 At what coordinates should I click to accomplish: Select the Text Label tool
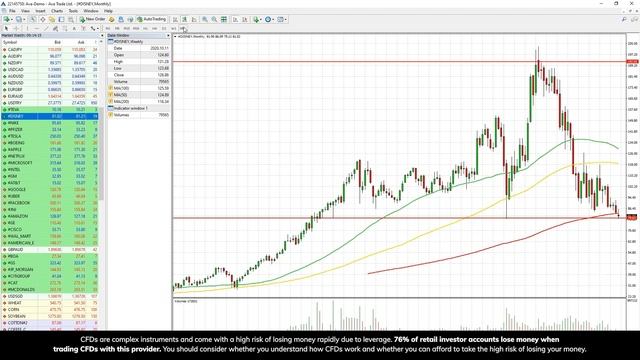[84, 28]
